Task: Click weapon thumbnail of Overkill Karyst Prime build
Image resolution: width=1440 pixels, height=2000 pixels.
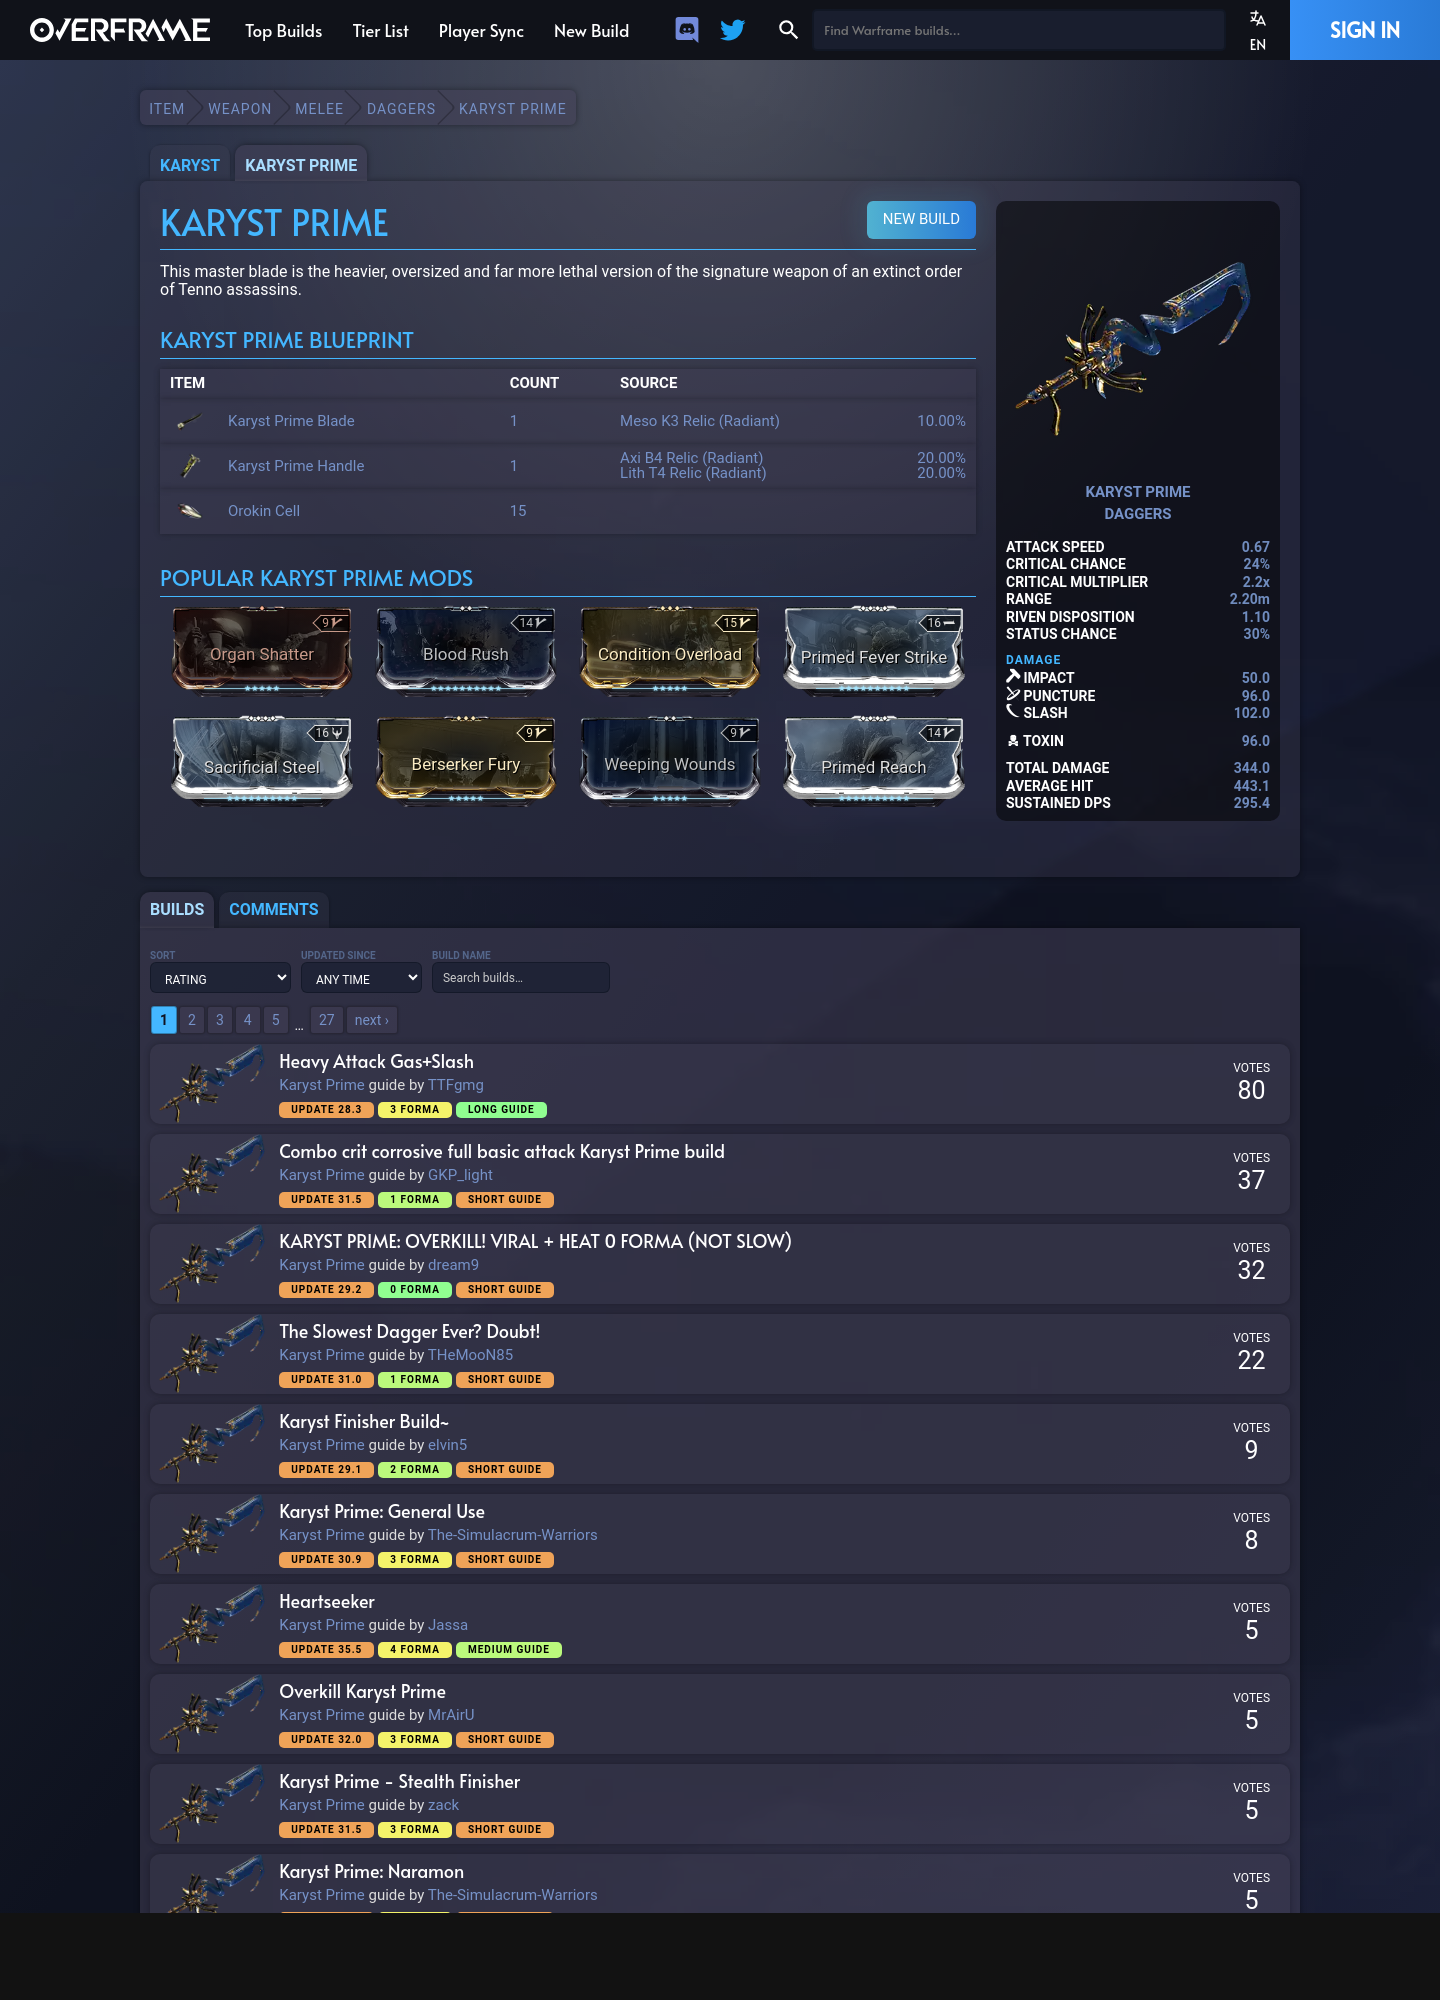Action: click(x=214, y=1714)
